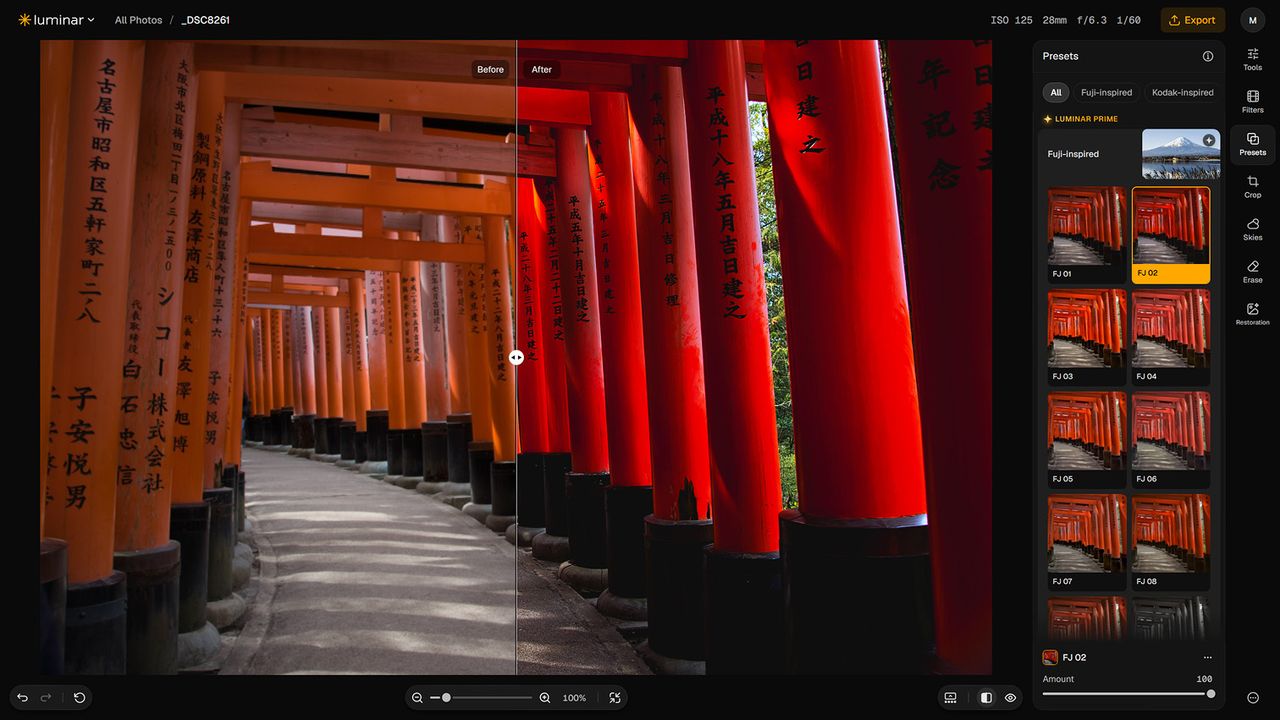Open the more options circle at bottom right
This screenshot has height=720, width=1280.
tap(1253, 698)
